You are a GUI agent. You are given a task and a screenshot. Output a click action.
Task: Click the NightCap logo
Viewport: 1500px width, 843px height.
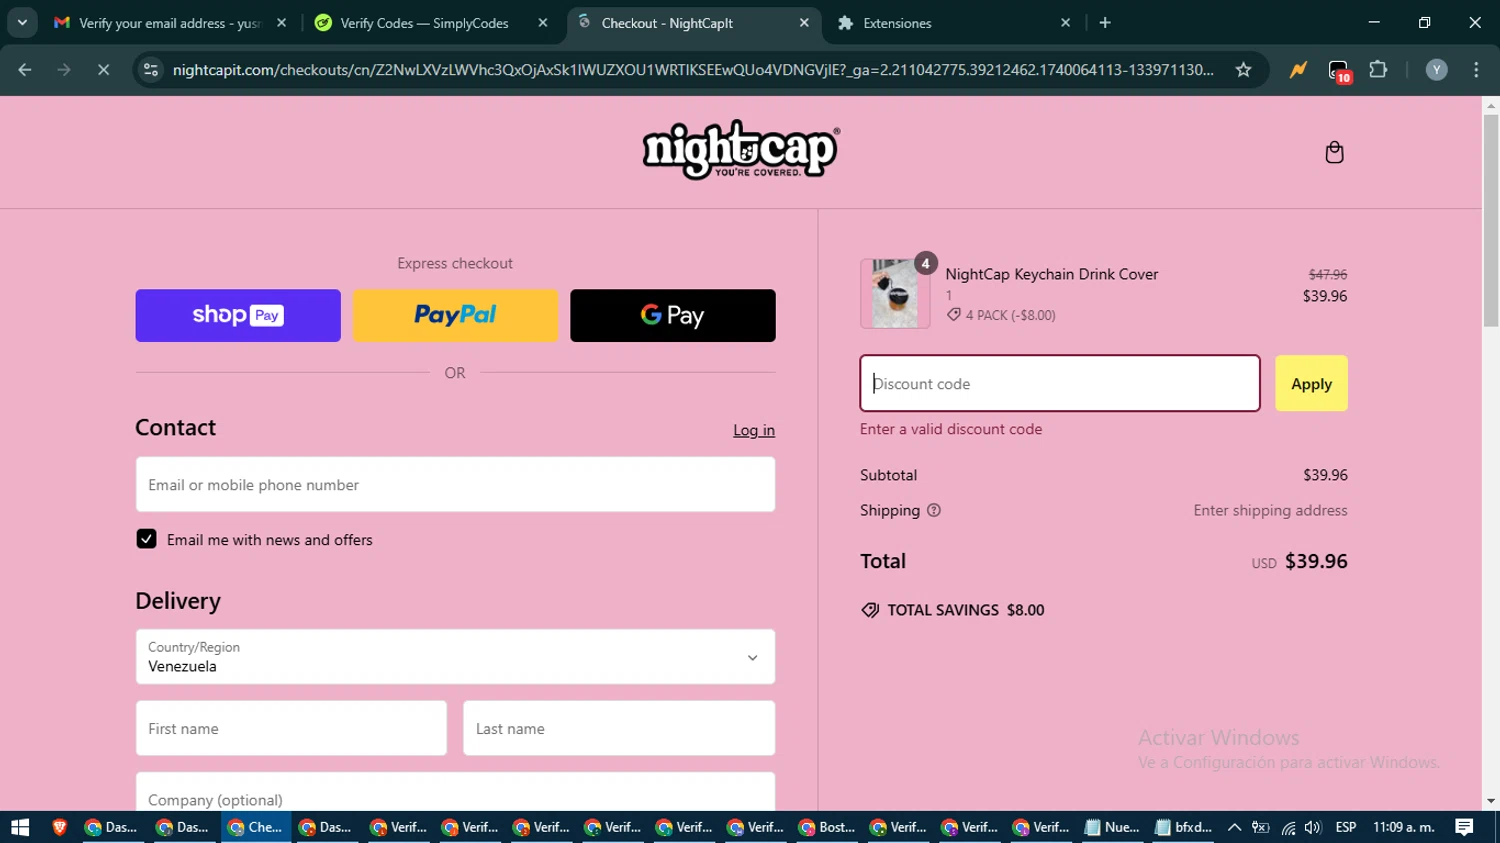741,150
